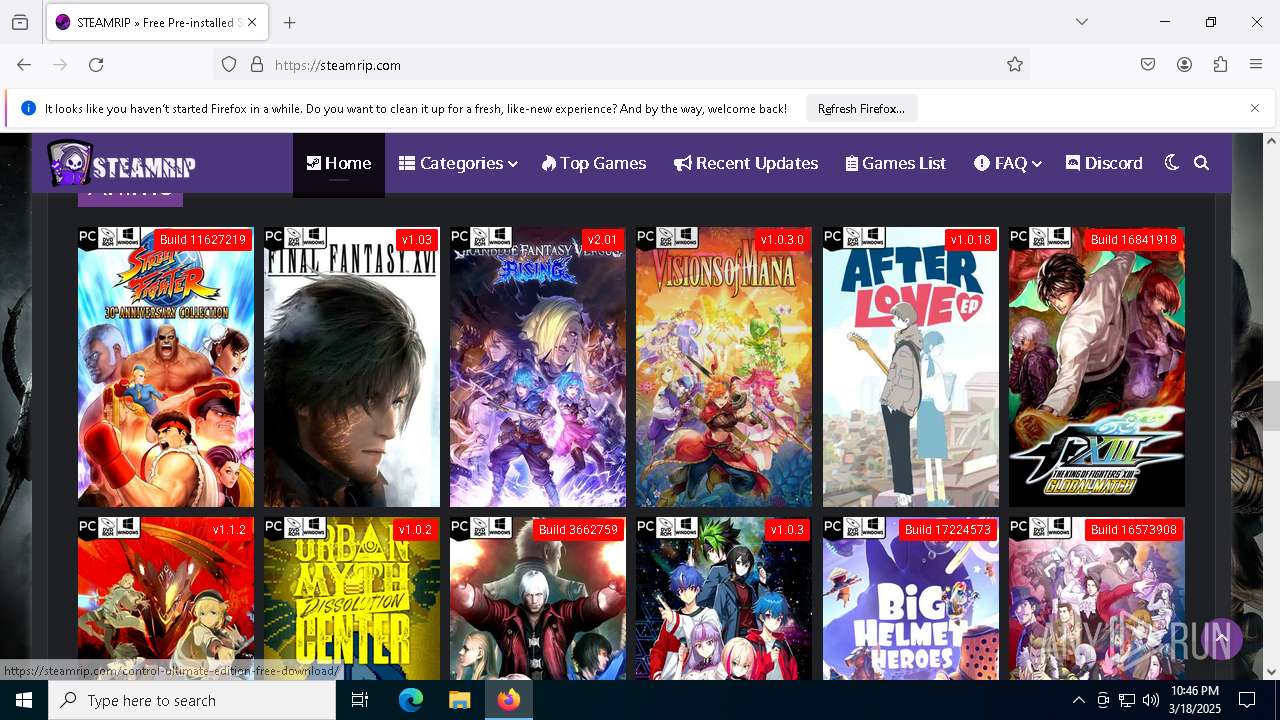The width and height of the screenshot is (1280, 720).
Task: Click the Build 17224573 badge
Action: coord(947,530)
